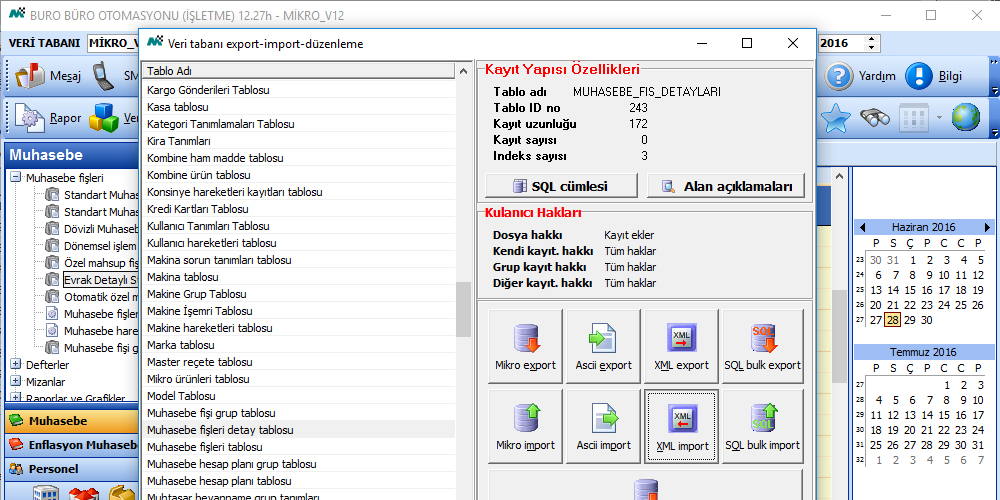This screenshot has height=500, width=1000.
Task: Click the colored cubes toolbar icon
Action: [x=104, y=118]
